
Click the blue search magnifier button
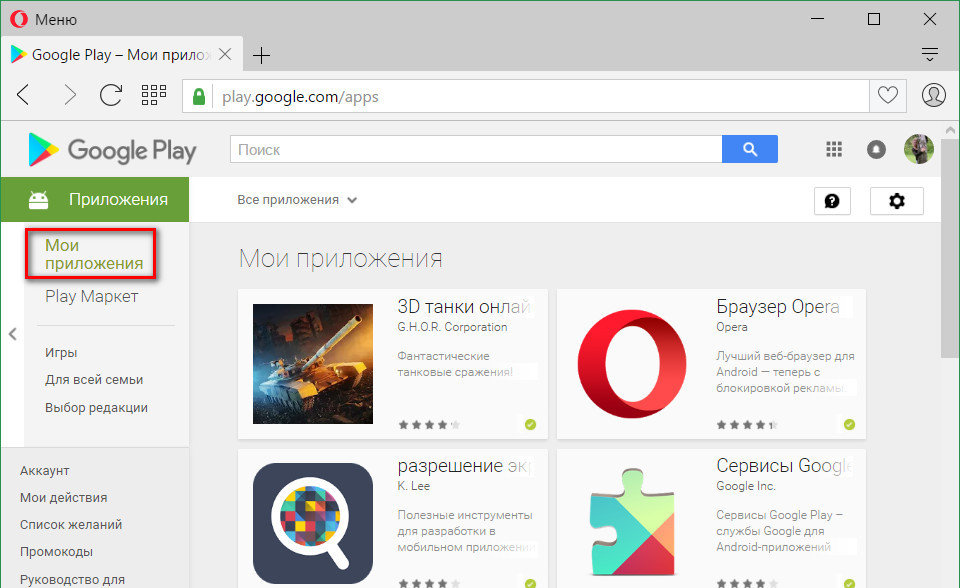(750, 149)
